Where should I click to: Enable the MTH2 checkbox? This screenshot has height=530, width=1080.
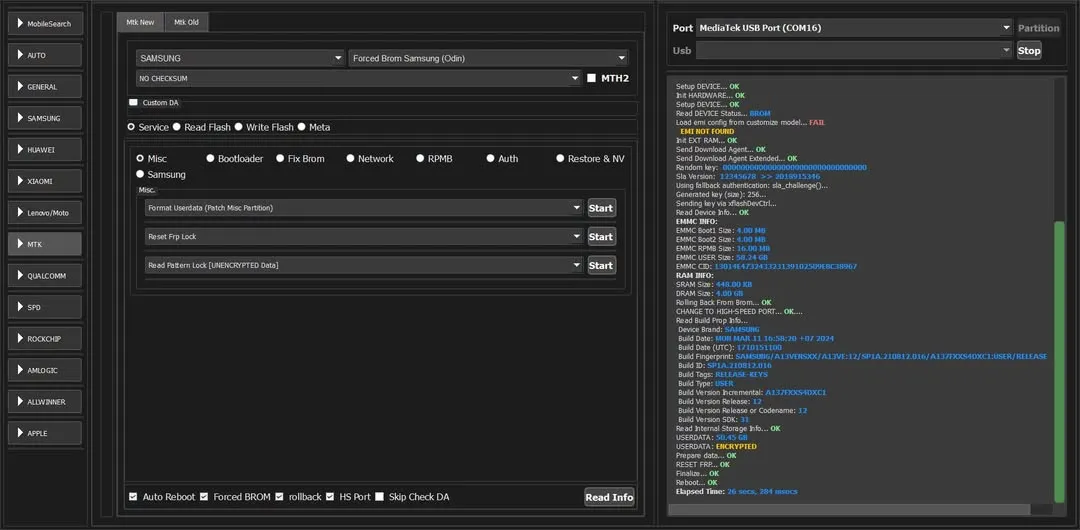[591, 79]
